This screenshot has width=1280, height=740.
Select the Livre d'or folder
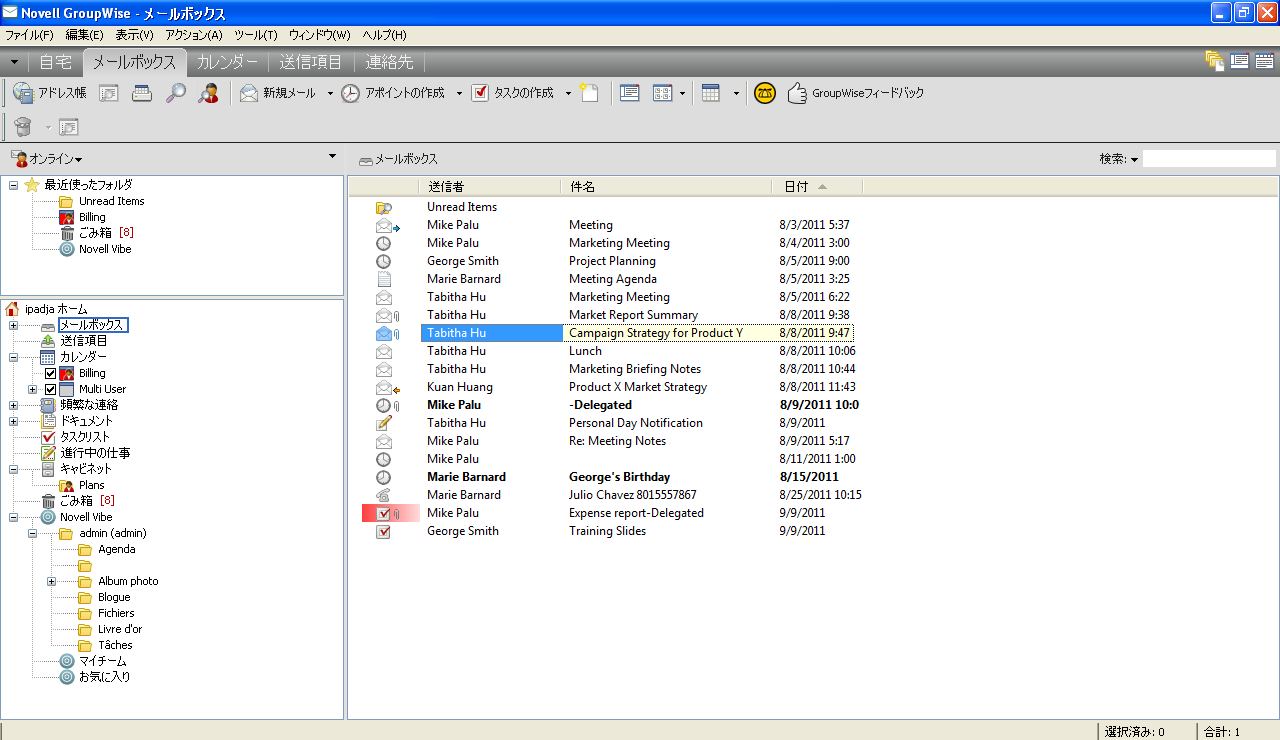[120, 629]
